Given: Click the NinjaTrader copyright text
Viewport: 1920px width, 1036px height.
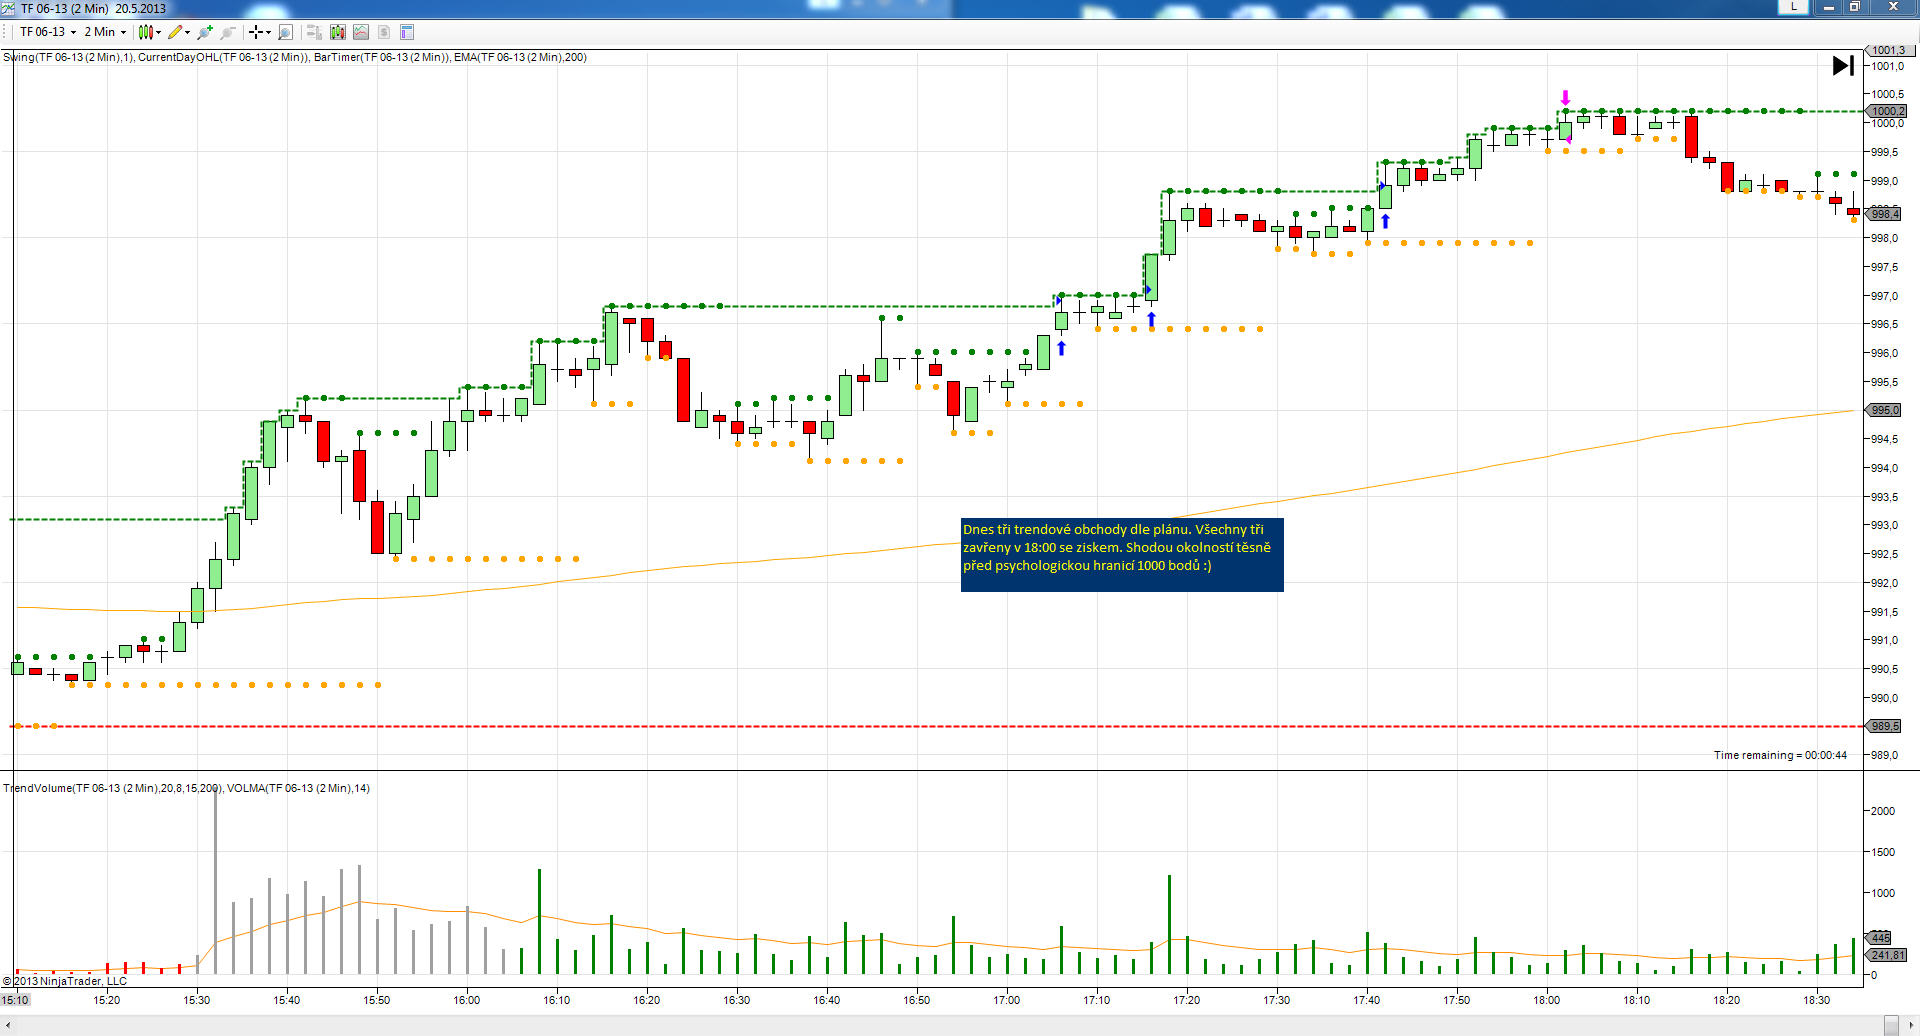Looking at the screenshot, I should (65, 981).
